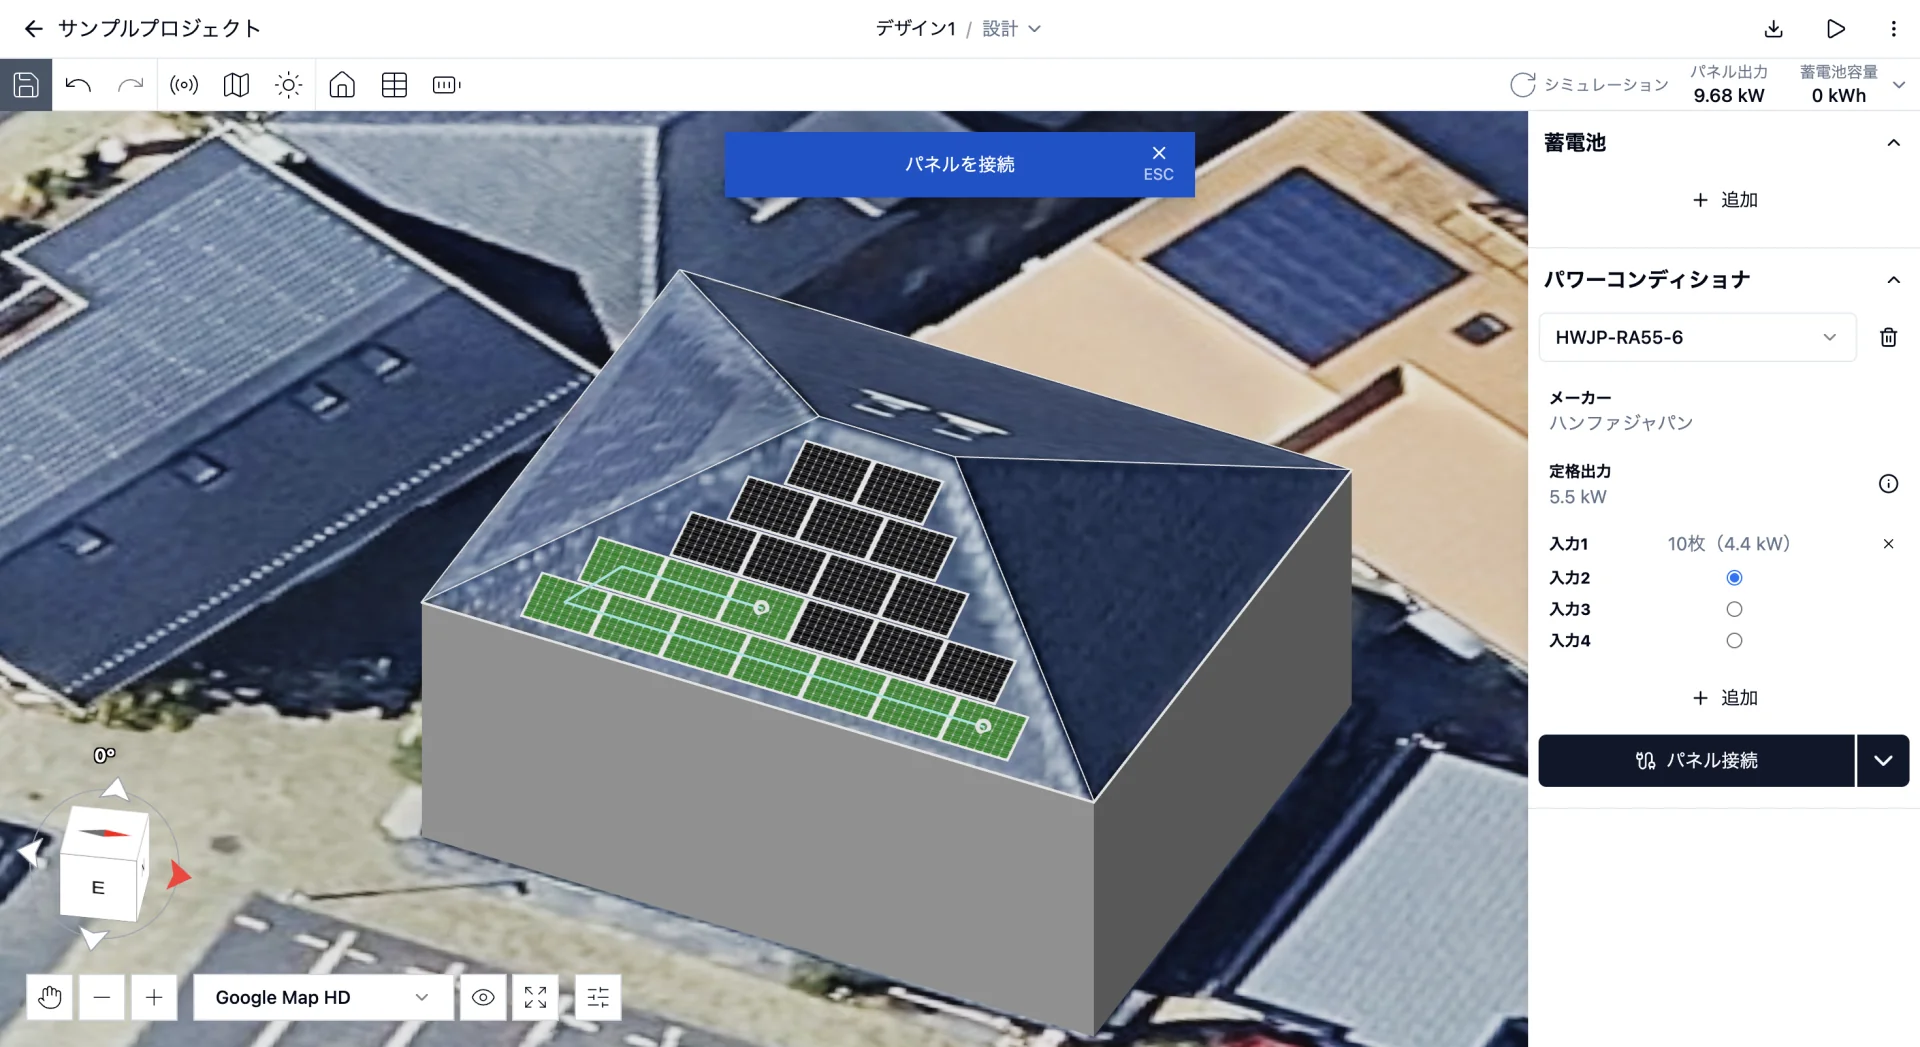Undo the last action
The height and width of the screenshot is (1047, 1920).
click(x=78, y=85)
